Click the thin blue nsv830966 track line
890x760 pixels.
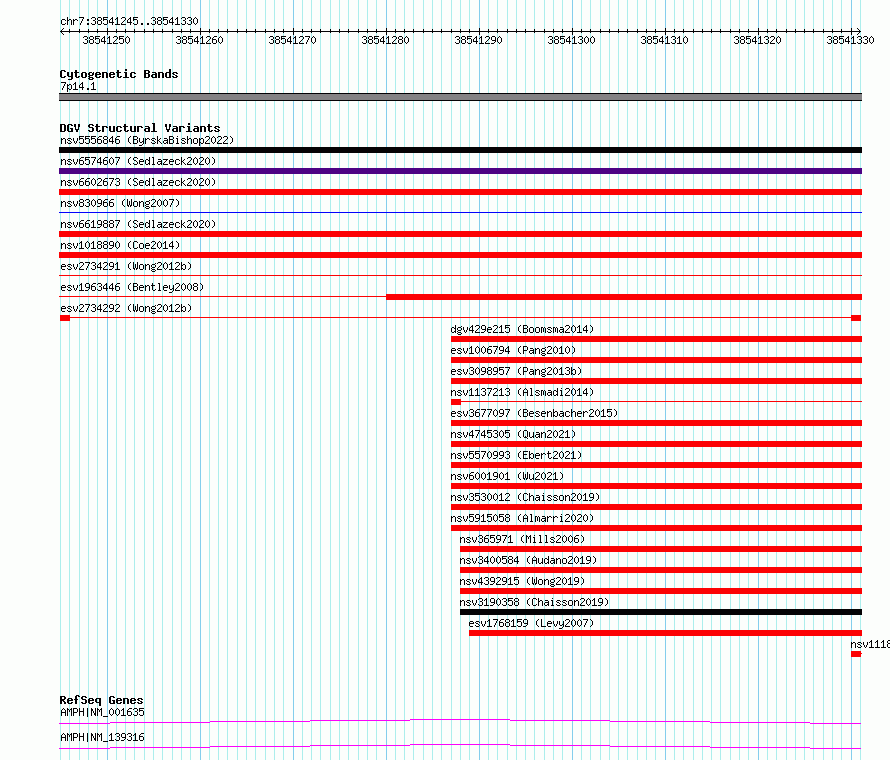(460, 212)
